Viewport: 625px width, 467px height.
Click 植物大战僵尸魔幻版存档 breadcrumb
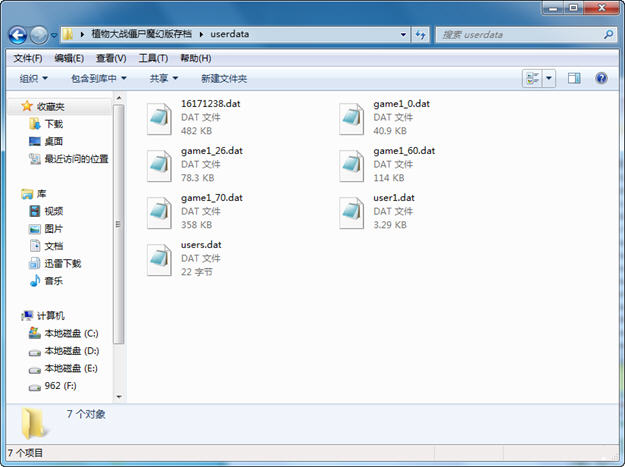pos(141,34)
